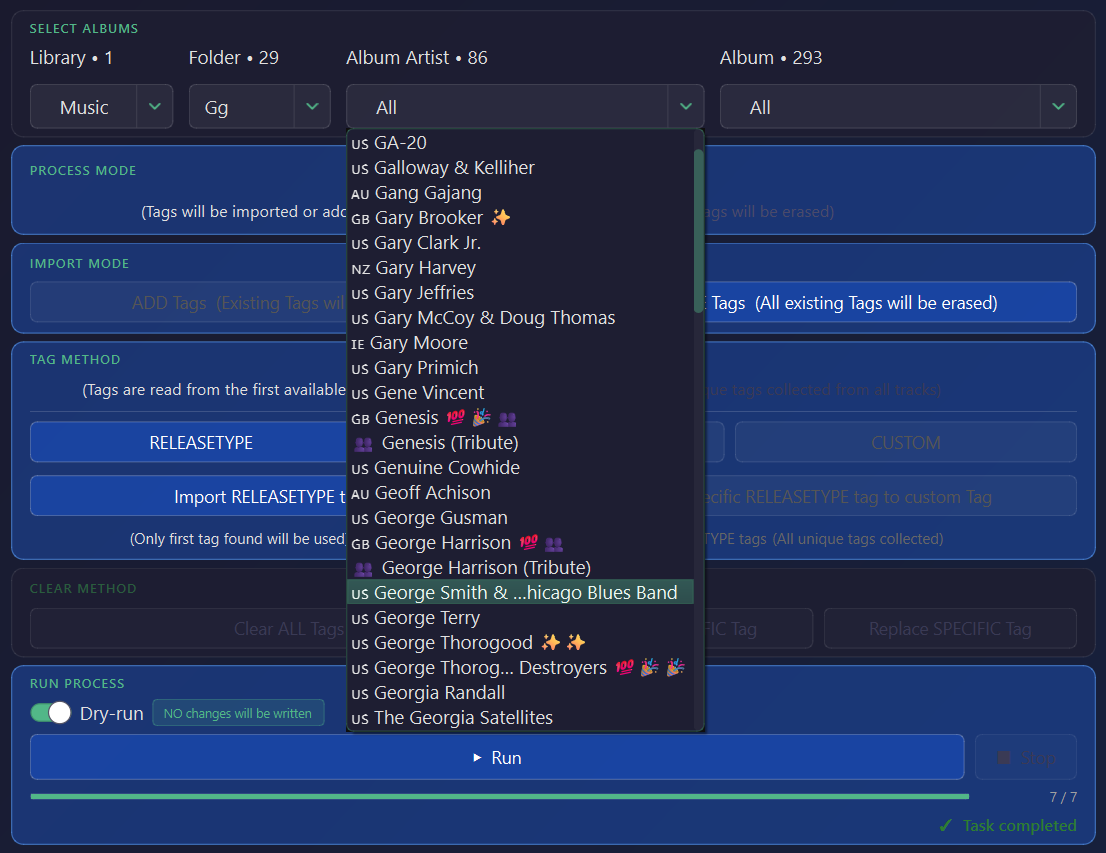Click the Replace SPECIFIC Tag button
Screen dimensions: 1106x853
coord(950,629)
